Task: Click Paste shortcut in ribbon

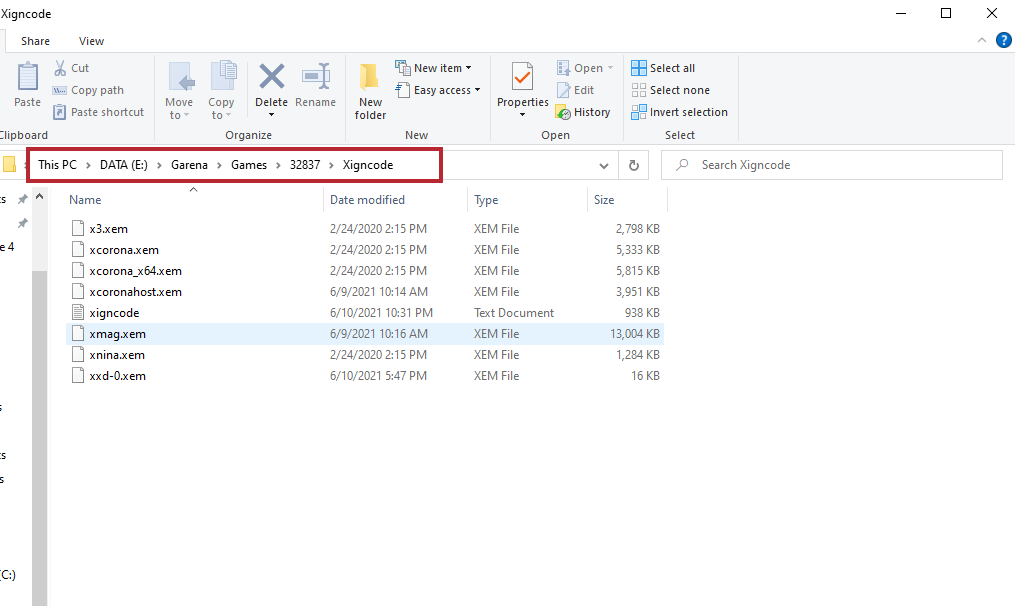Action: point(98,112)
